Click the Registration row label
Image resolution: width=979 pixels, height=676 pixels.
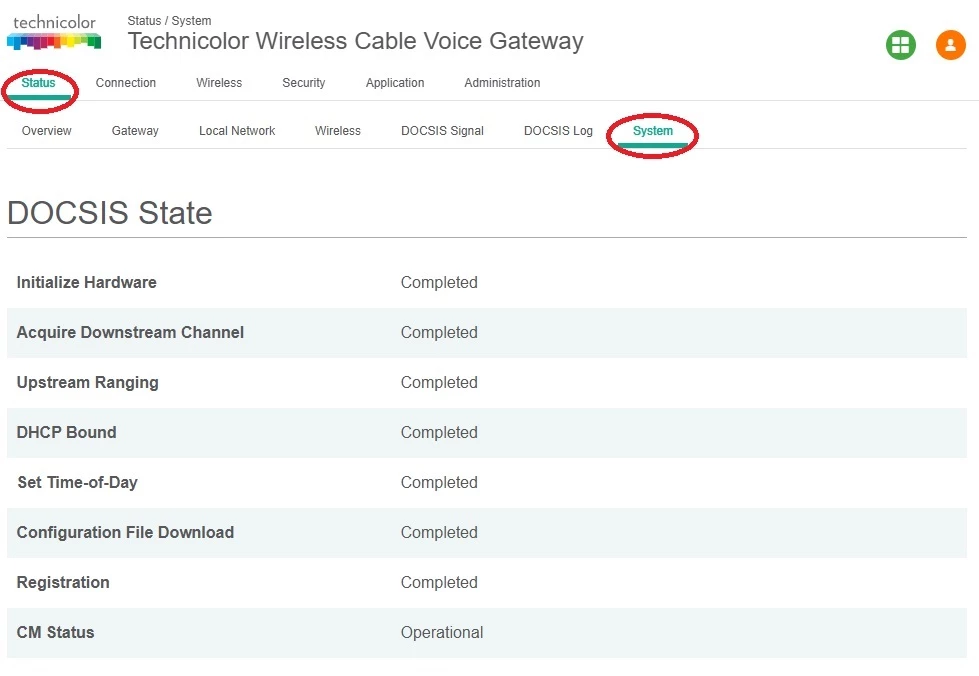[63, 582]
